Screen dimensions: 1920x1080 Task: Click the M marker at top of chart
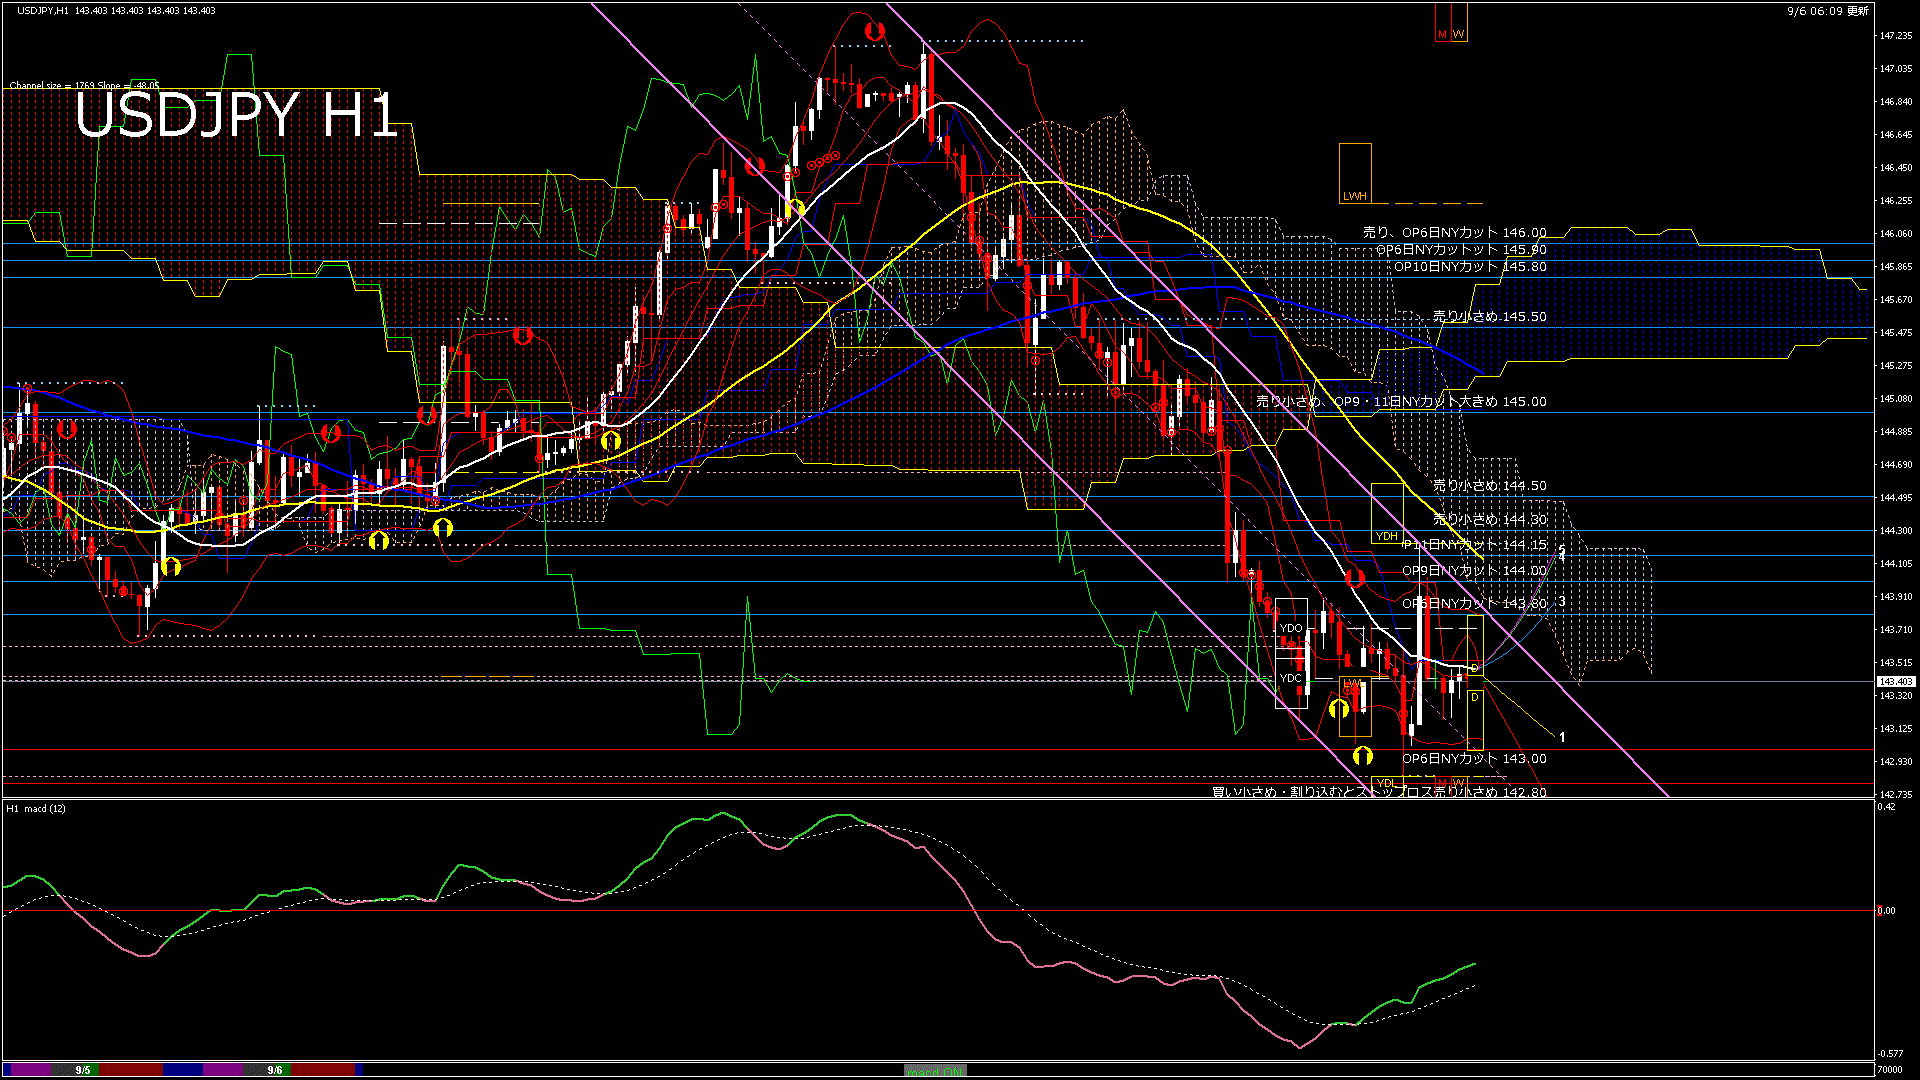point(1442,35)
